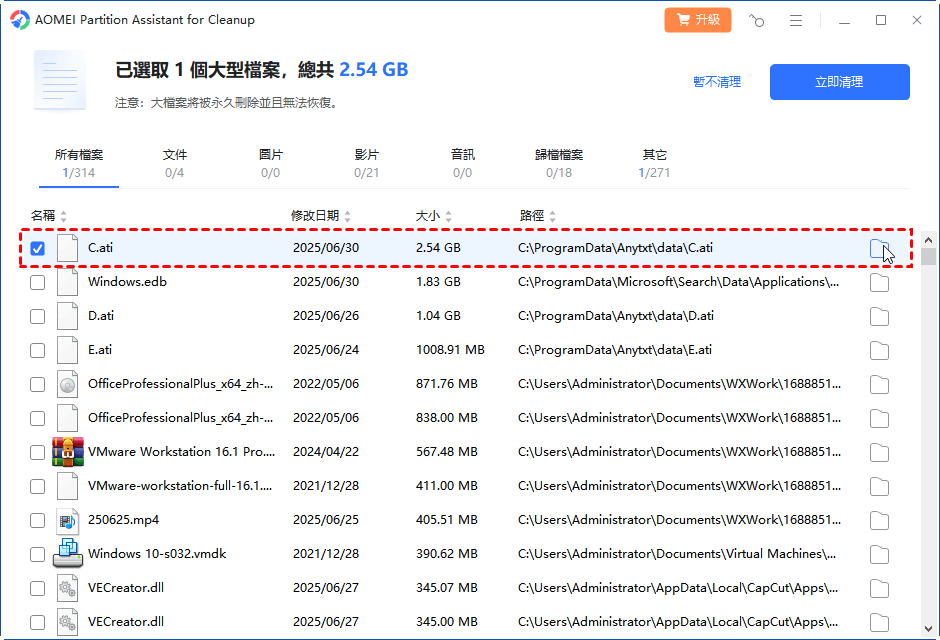The image size is (940, 640).
Task: Open folder for 838.00 MB OfficeProfessionalPlus file
Action: tap(879, 418)
